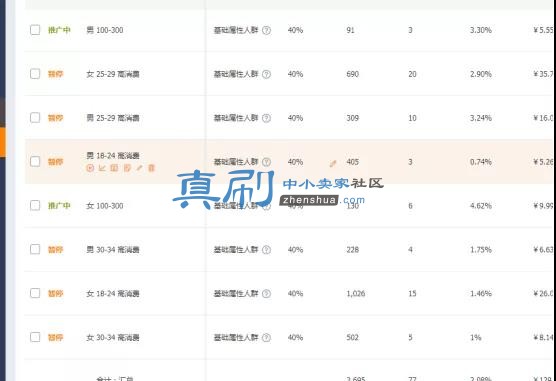Click help icon in 女 25-29 row

tap(266, 74)
